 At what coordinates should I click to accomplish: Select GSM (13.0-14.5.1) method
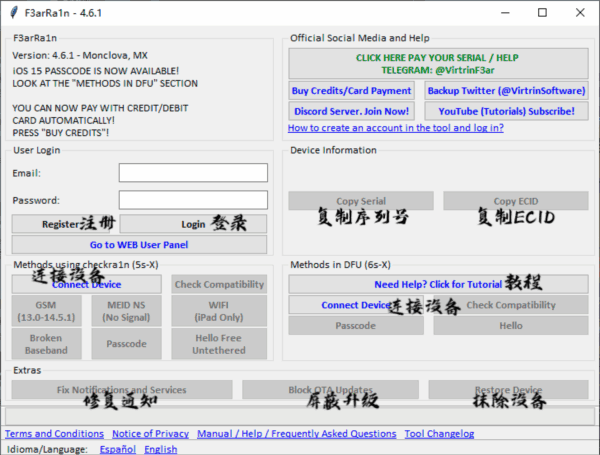coord(46,311)
